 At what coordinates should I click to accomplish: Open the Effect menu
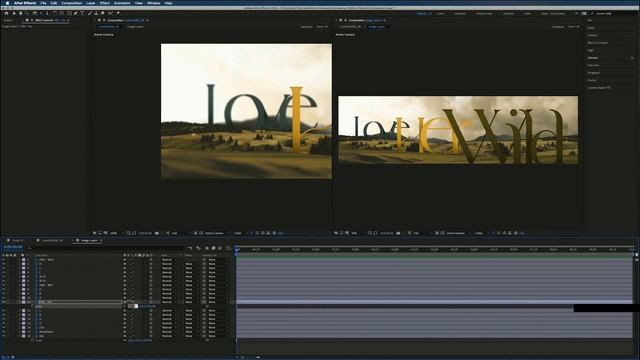tap(104, 3)
